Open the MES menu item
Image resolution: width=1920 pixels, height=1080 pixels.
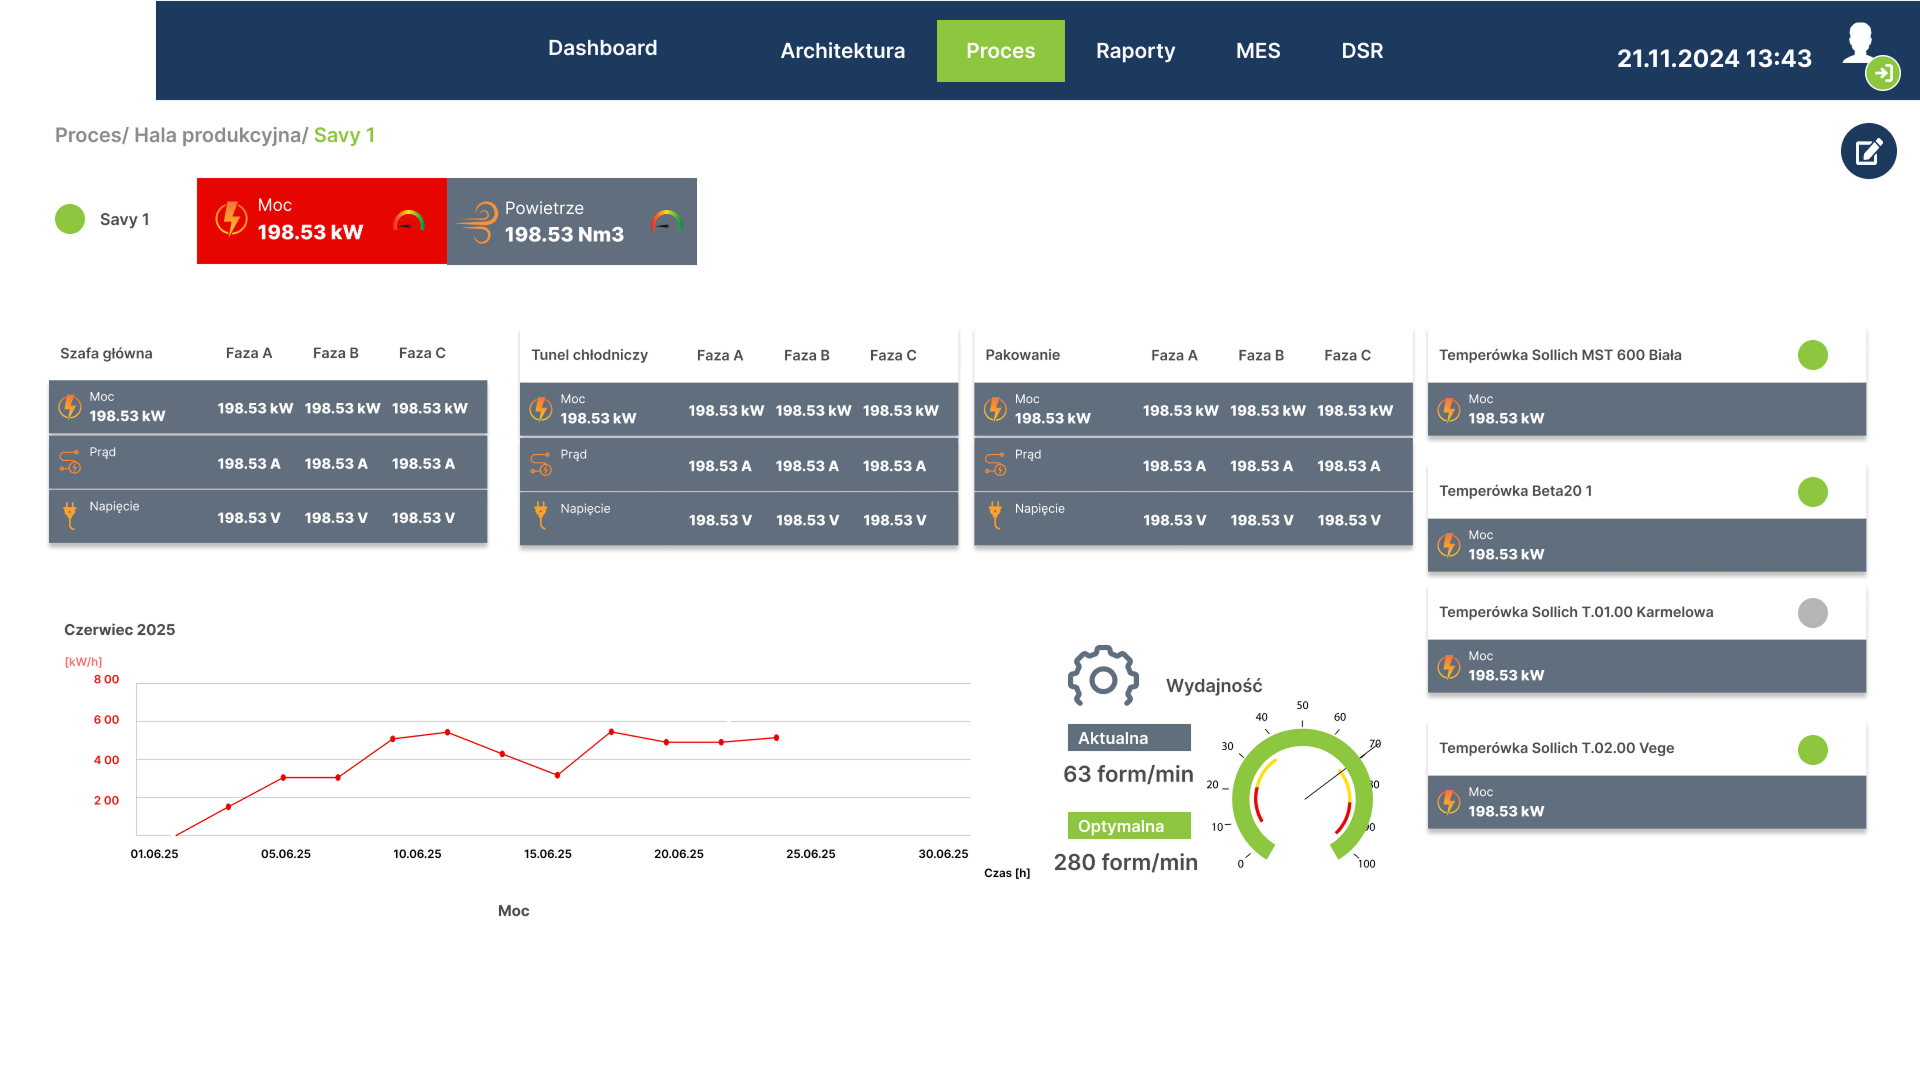click(1257, 51)
